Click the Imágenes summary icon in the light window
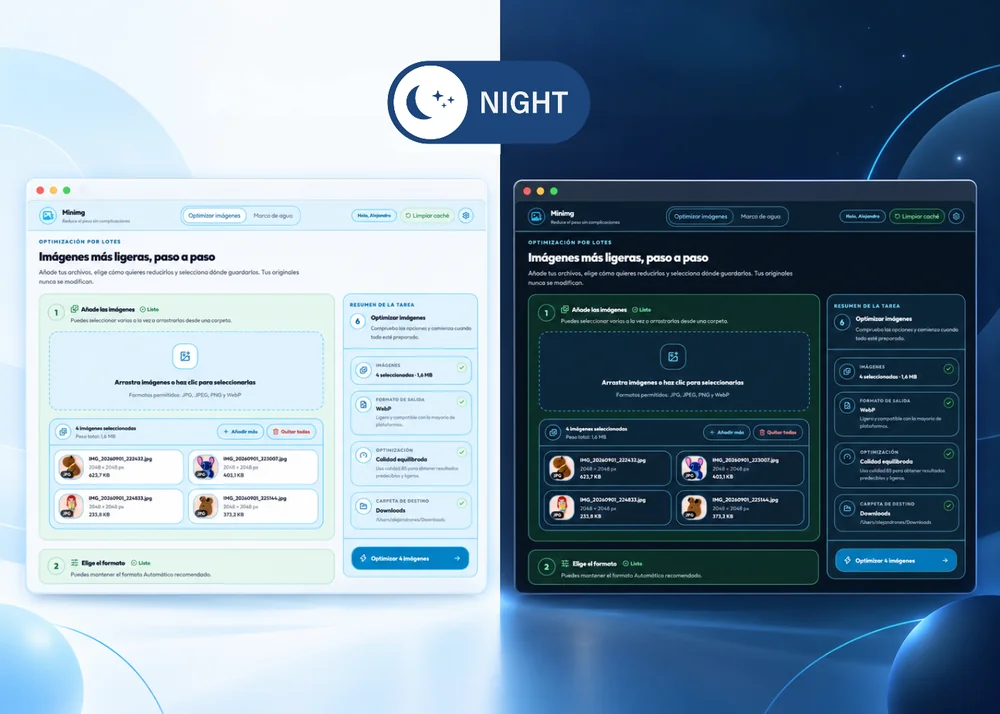Image resolution: width=1000 pixels, height=714 pixels. click(x=364, y=370)
